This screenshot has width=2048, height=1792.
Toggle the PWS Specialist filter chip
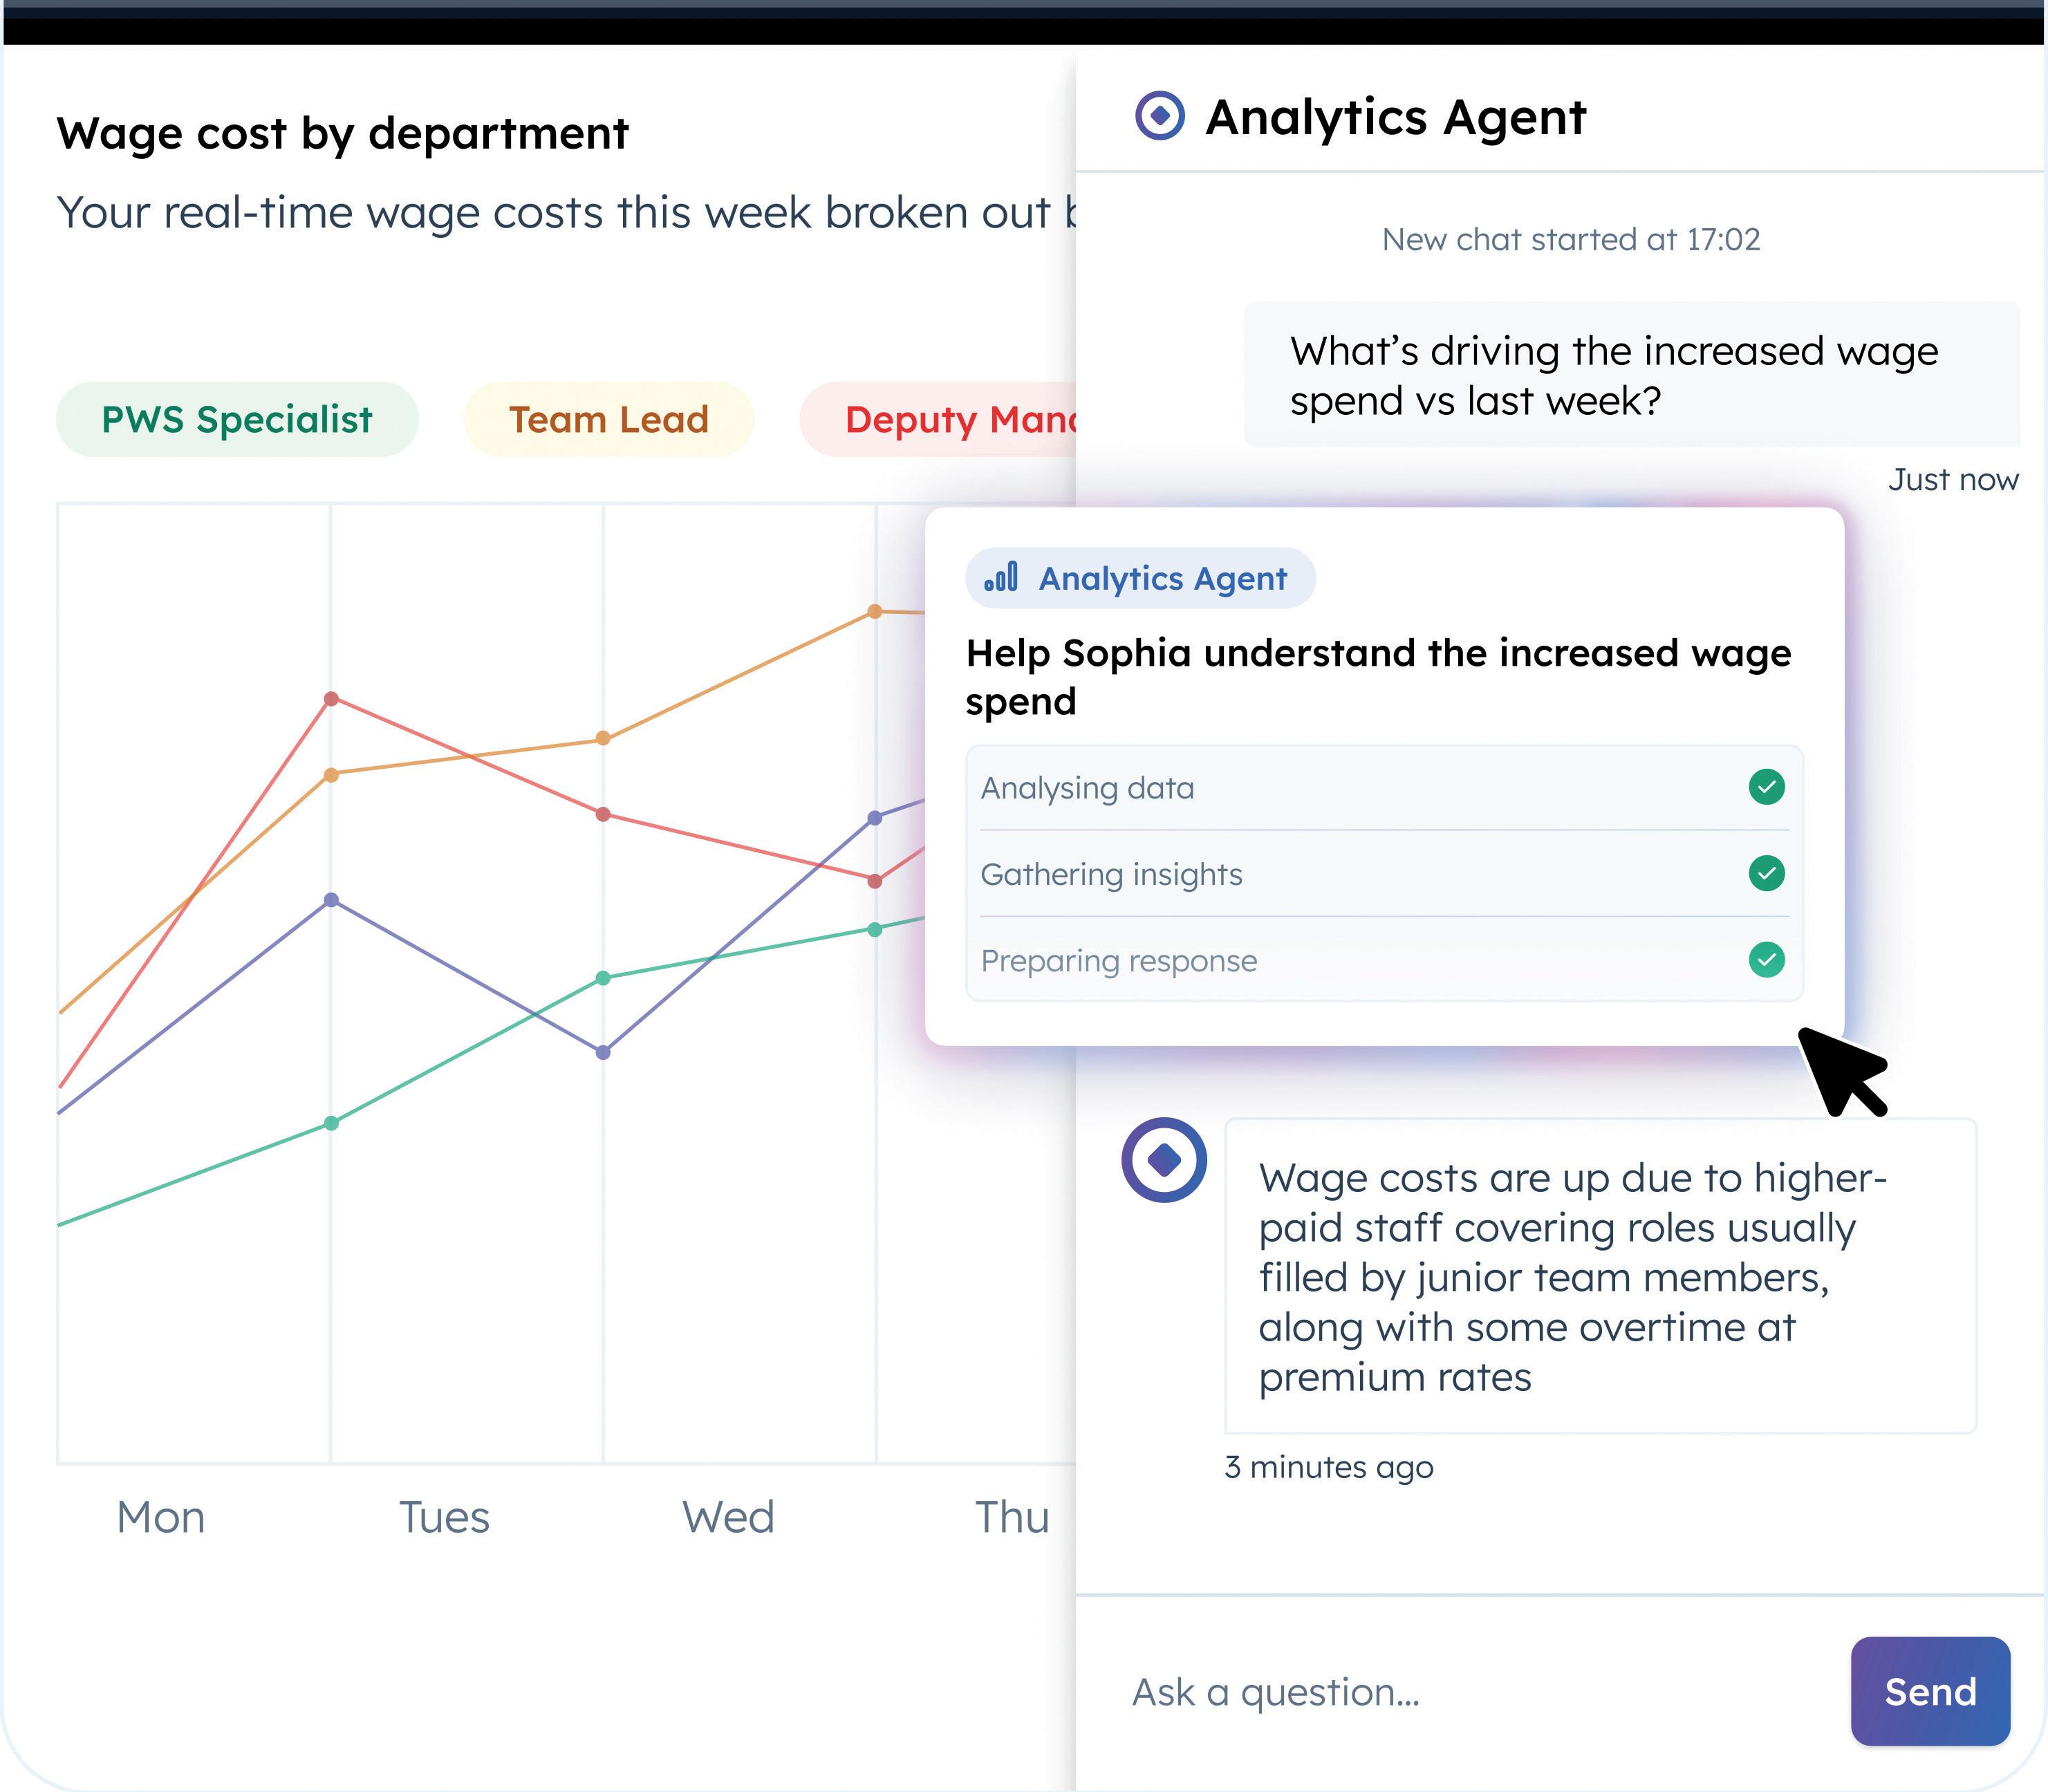coord(237,419)
